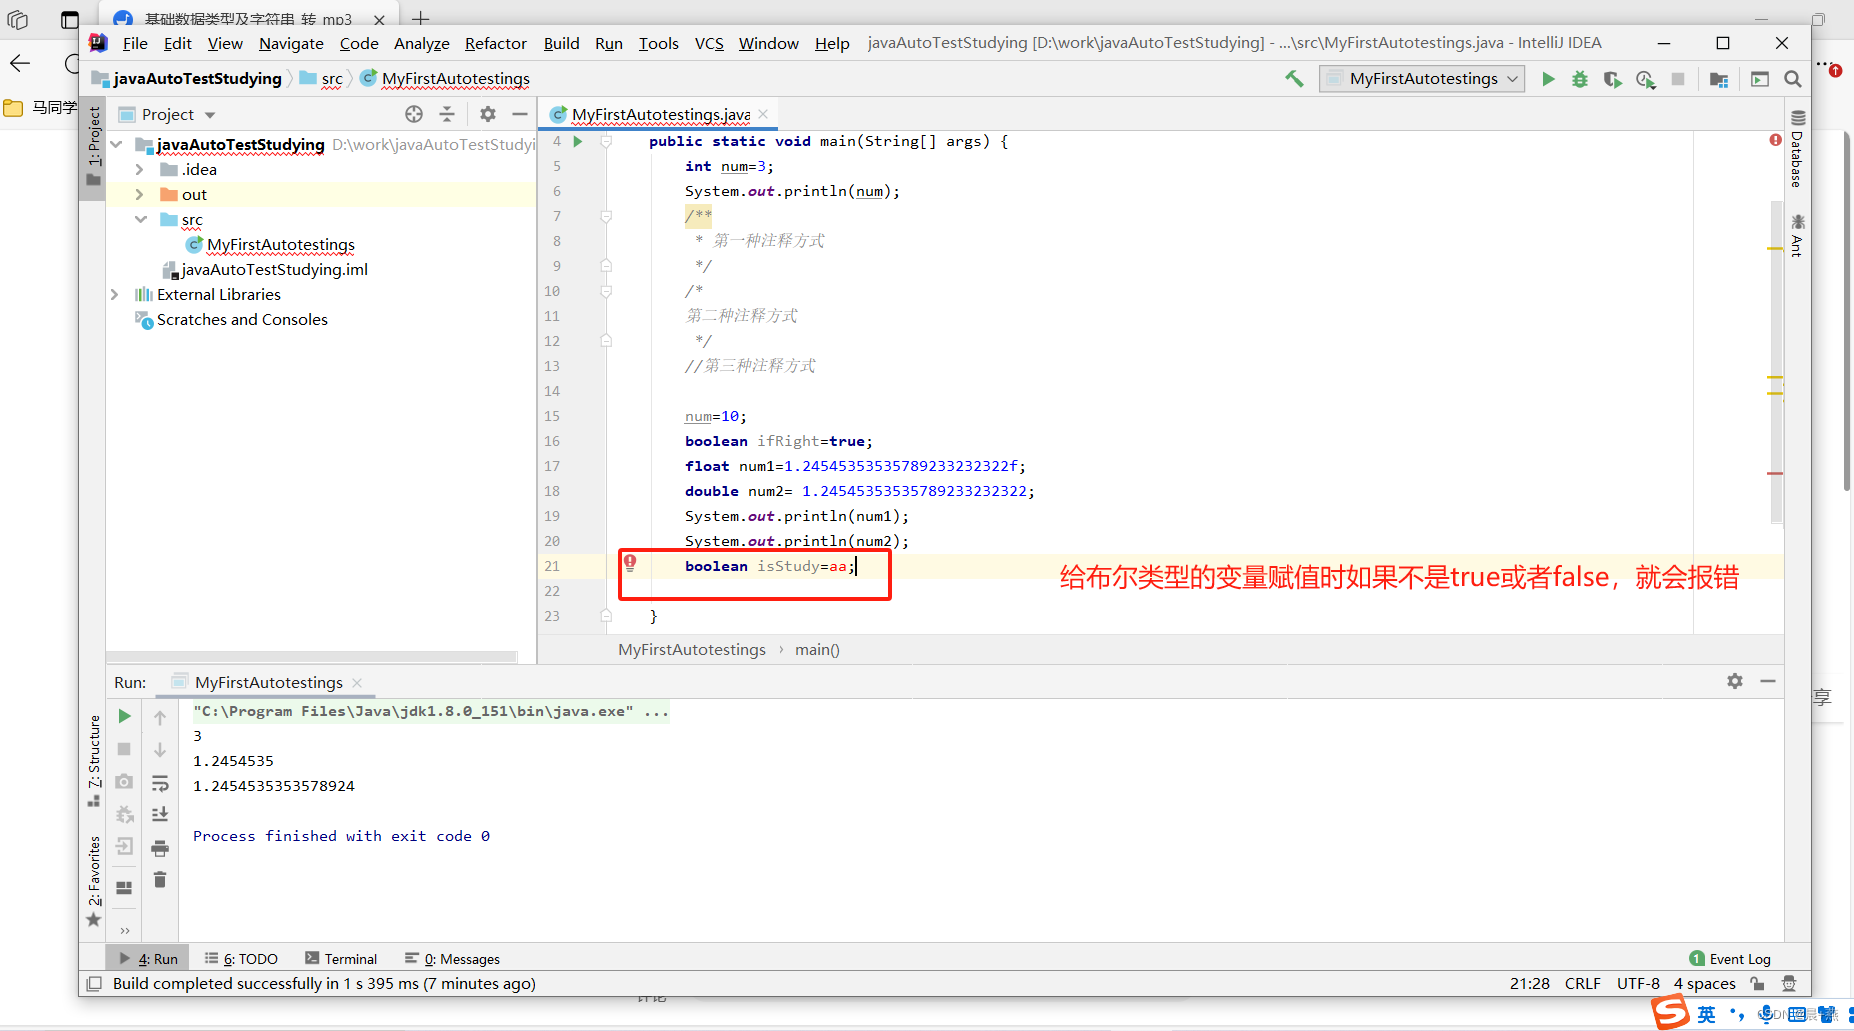Fold the comment block at line 7
Screen dimensions: 1854x1031
tap(606, 216)
